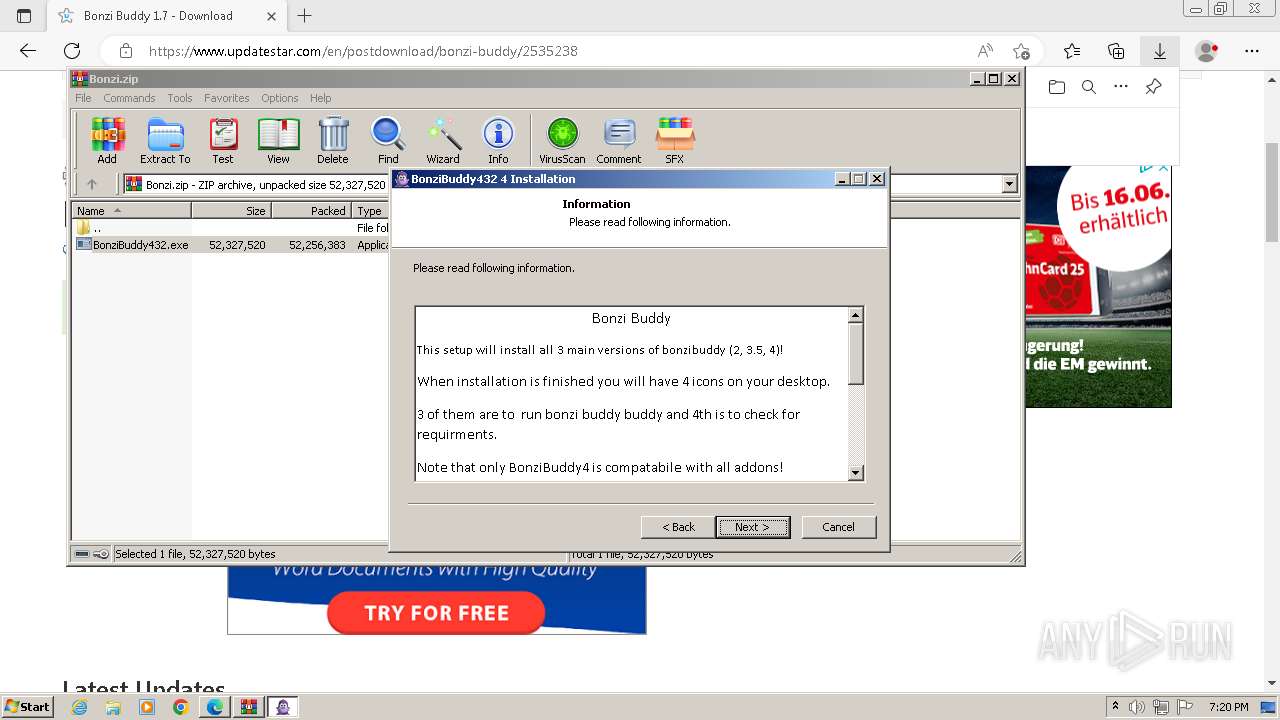The width and height of the screenshot is (1280, 720).
Task: Switch to Bonzi Buddy 1.7 Download tab
Action: click(167, 15)
